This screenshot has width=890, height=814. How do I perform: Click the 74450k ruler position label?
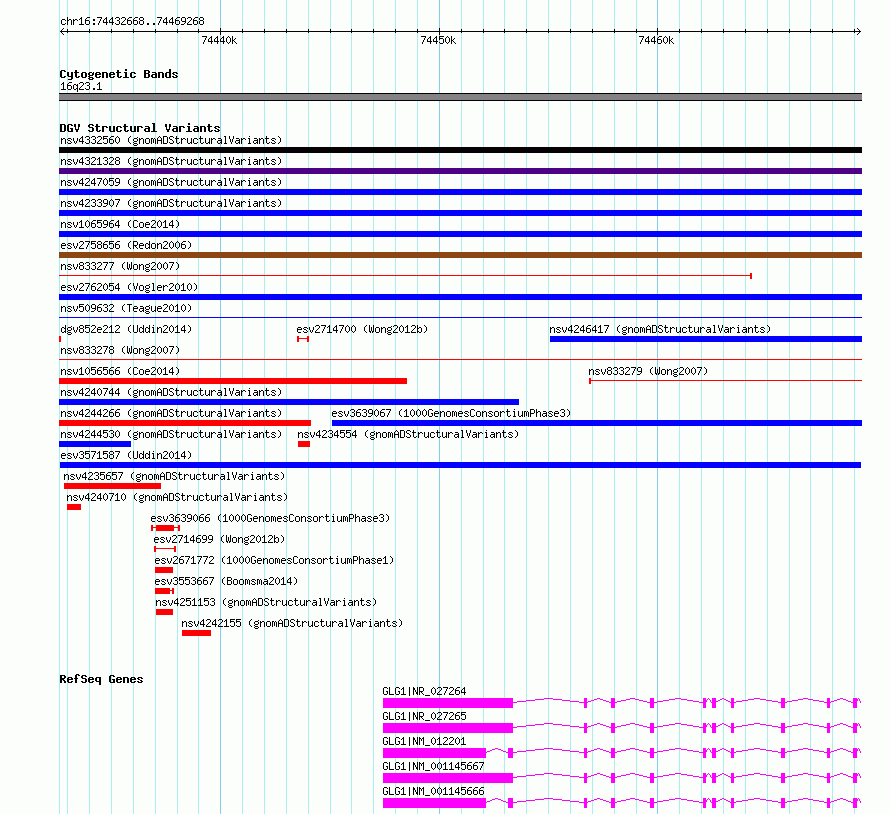pyautogui.click(x=438, y=40)
